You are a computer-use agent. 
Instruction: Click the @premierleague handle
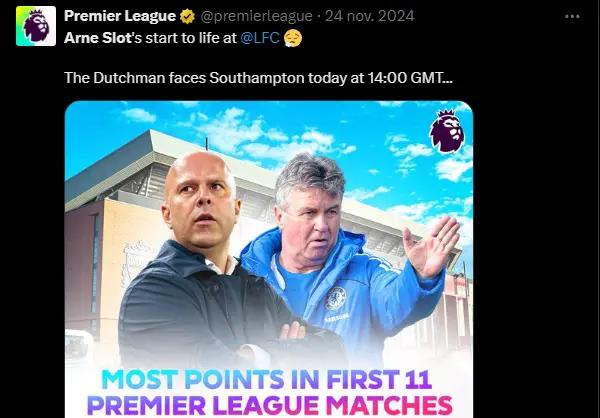pyautogui.click(x=256, y=16)
